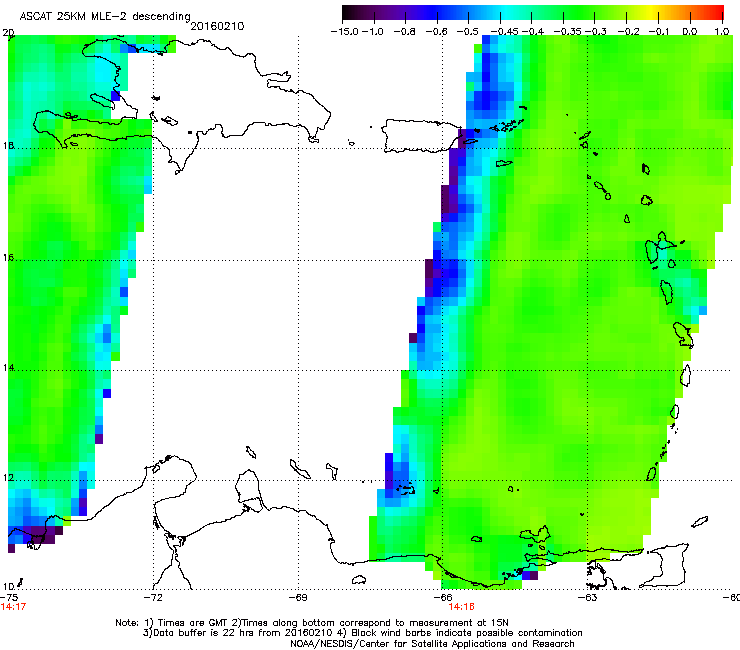
Task: Click the '-1.0' color scale label
Action: [372, 32]
